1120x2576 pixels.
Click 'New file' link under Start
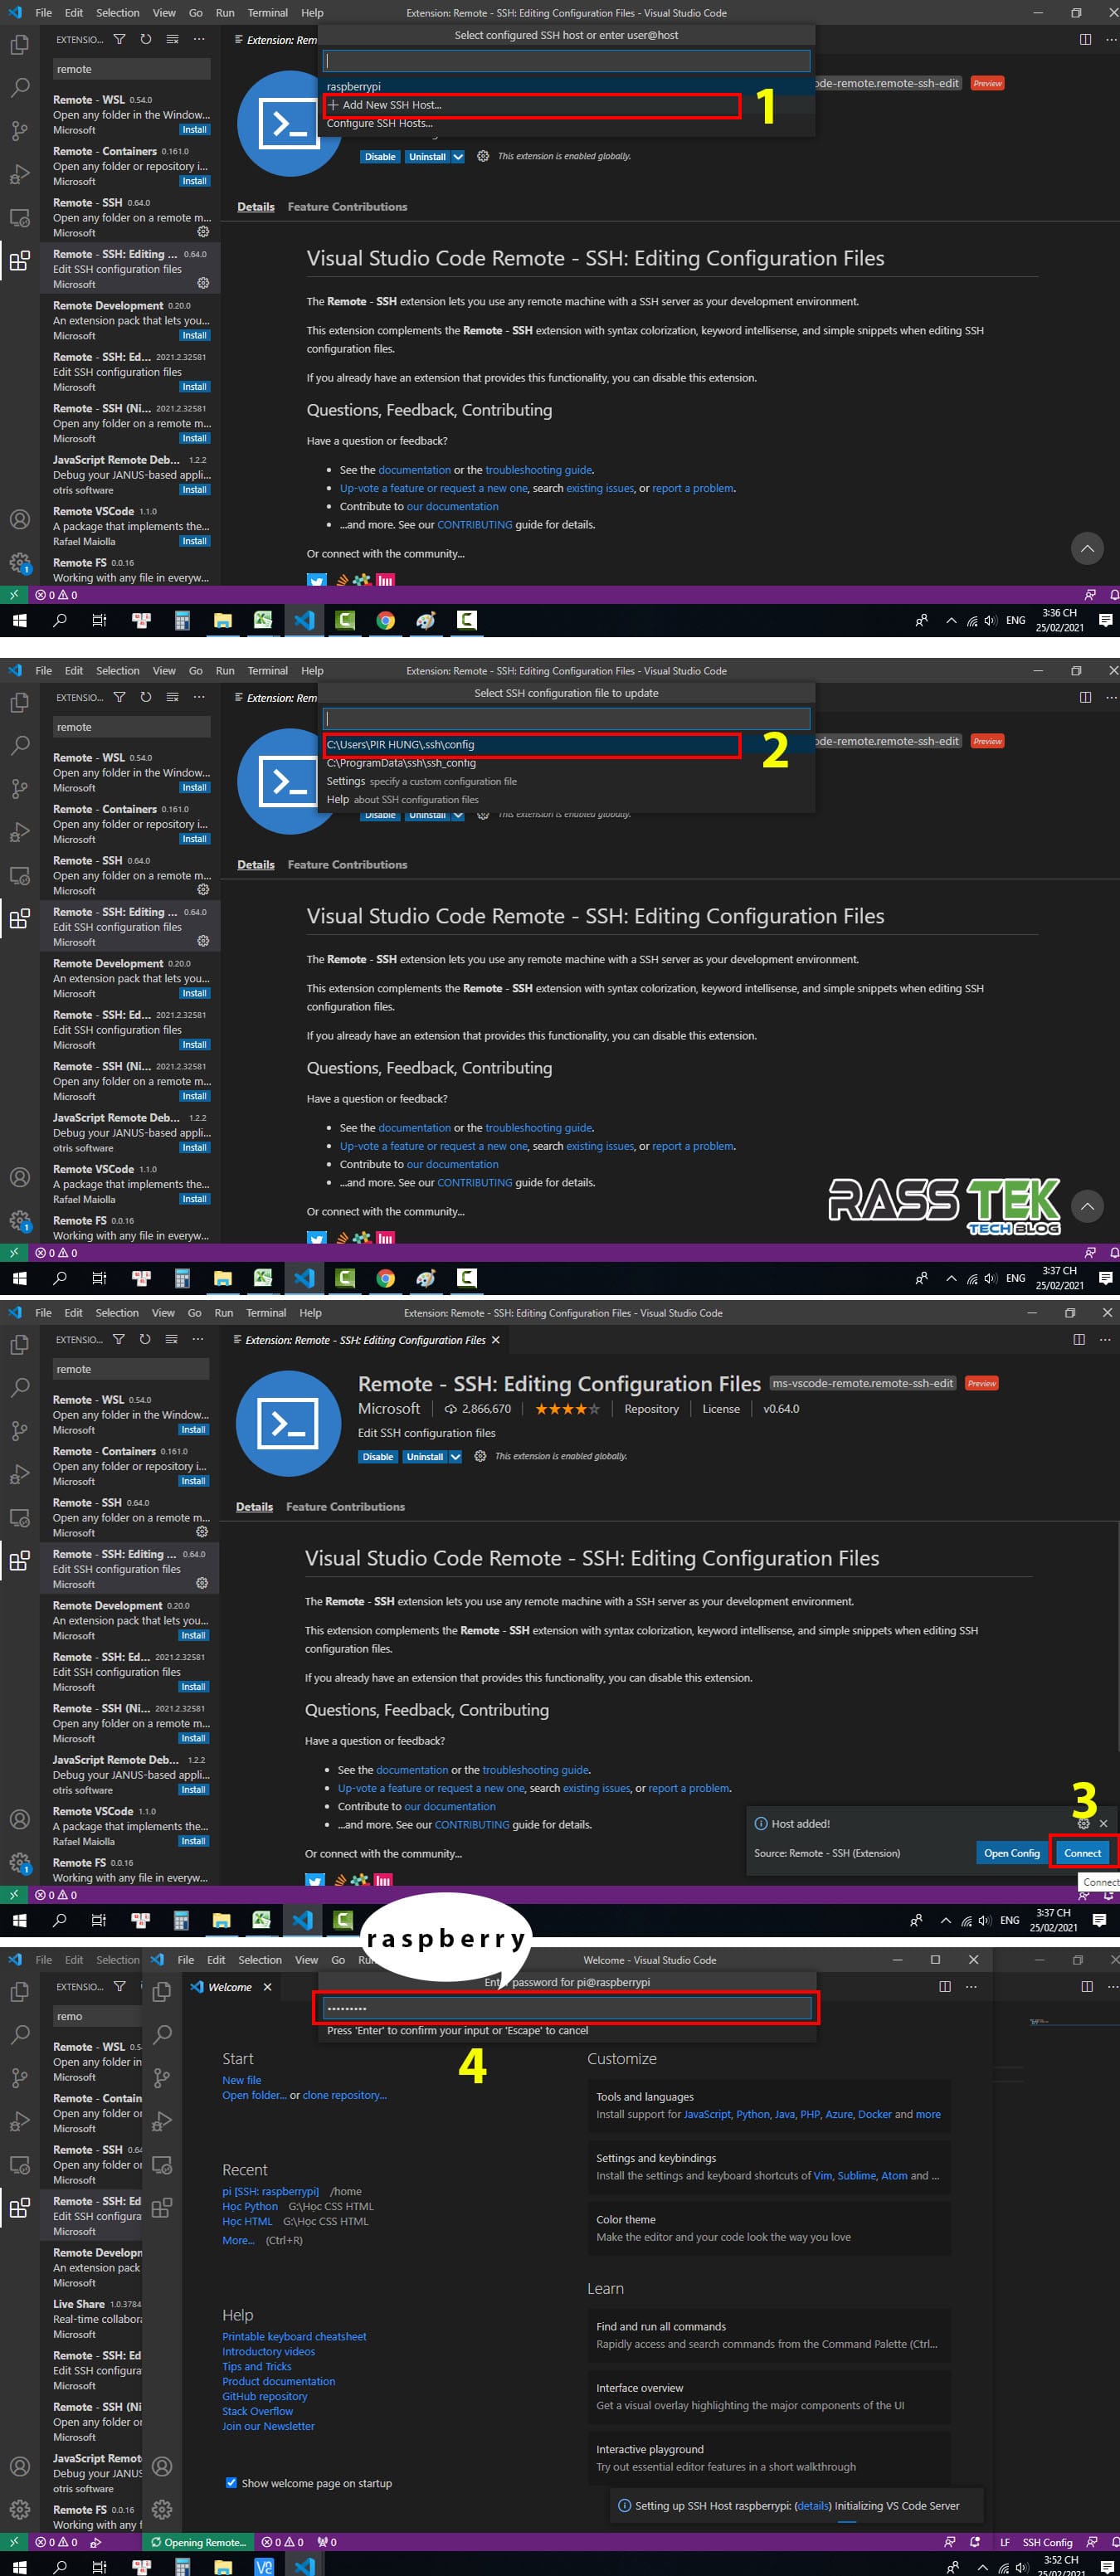pos(241,2080)
